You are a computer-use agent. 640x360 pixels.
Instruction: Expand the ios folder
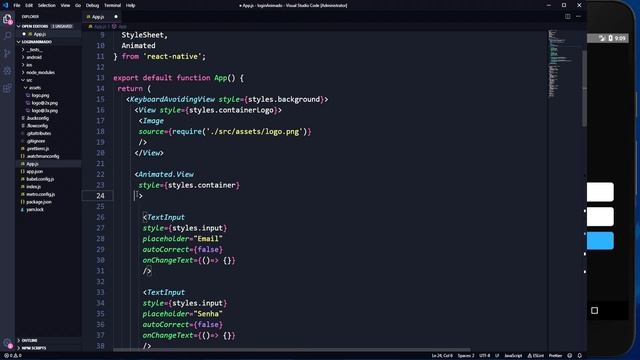48,65
